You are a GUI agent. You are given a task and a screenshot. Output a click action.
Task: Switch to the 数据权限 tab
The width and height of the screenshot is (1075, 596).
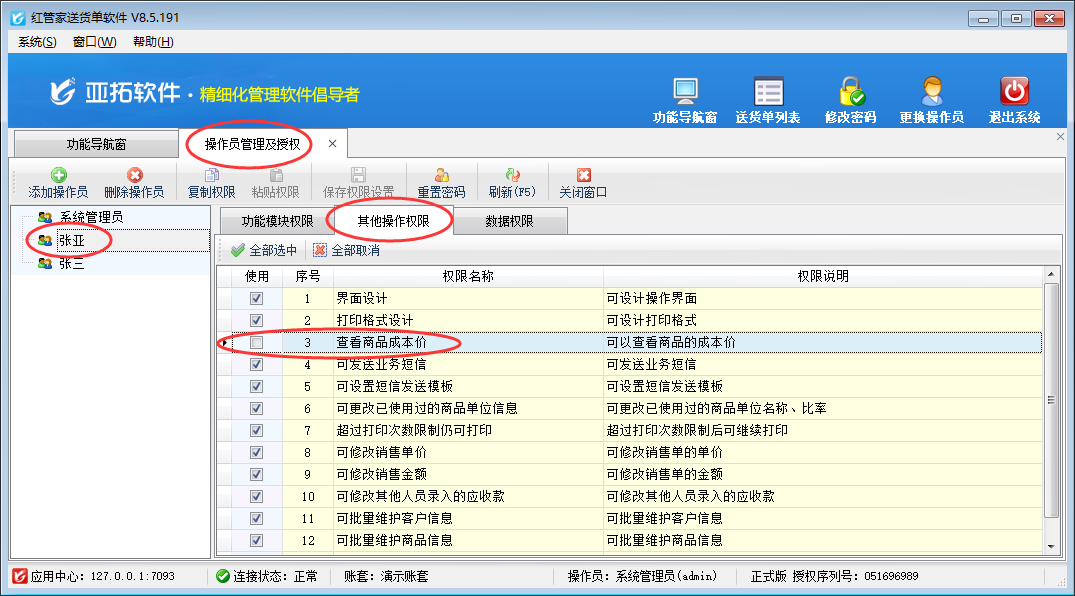pos(509,222)
